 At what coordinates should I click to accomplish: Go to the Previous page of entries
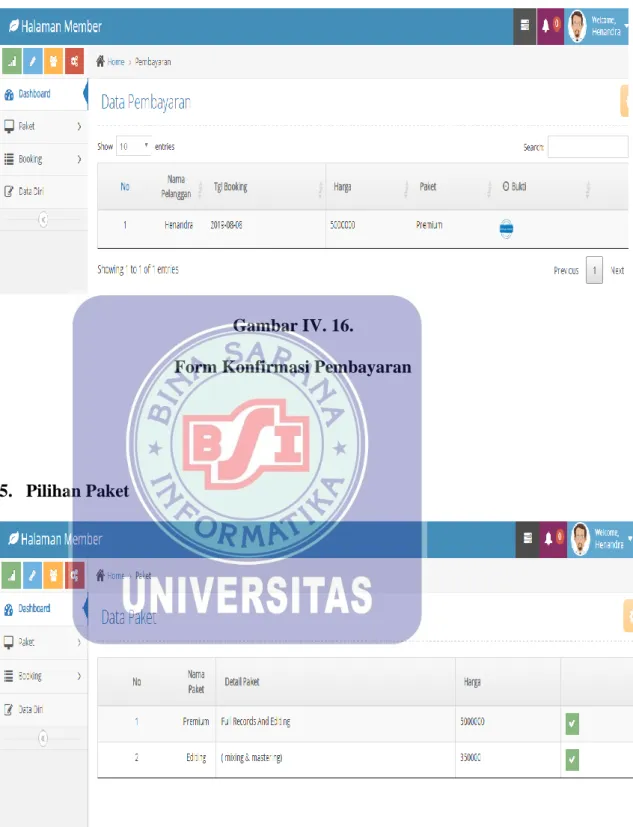click(x=566, y=270)
